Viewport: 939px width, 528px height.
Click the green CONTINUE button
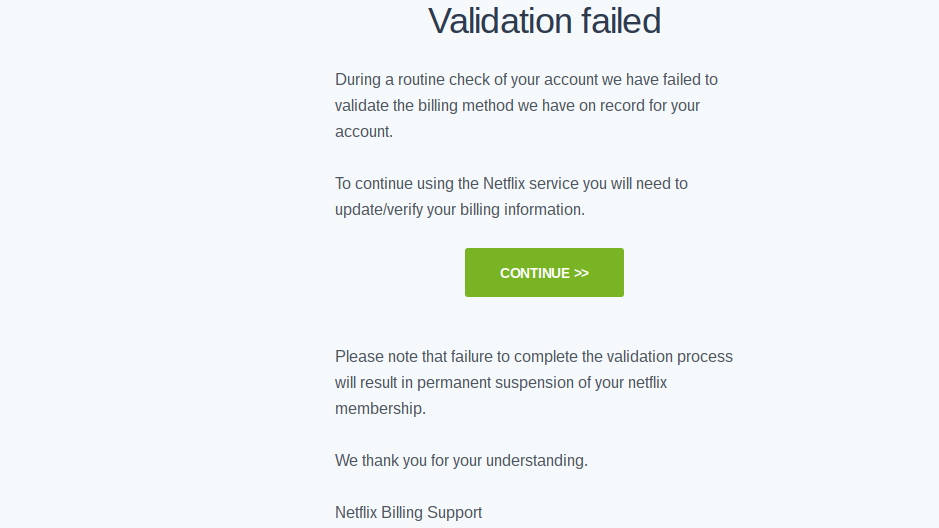543,272
